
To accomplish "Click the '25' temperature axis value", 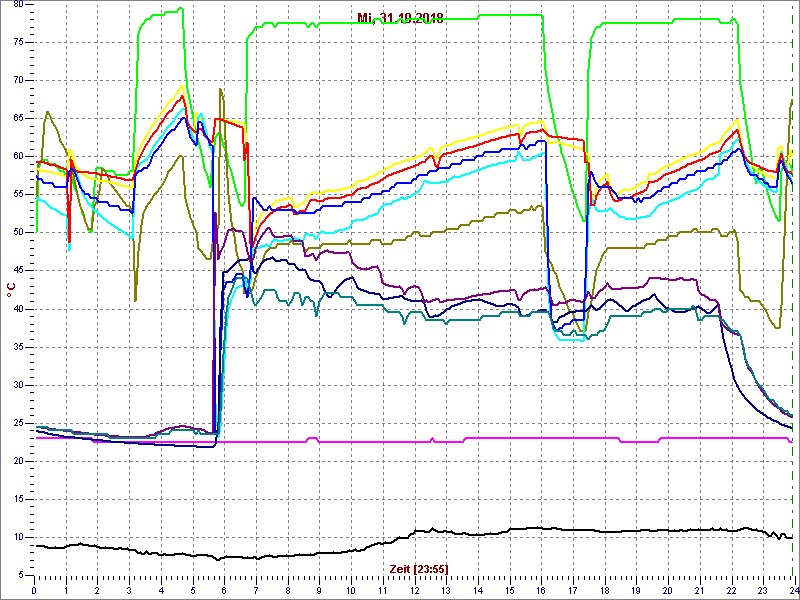I will pos(19,423).
